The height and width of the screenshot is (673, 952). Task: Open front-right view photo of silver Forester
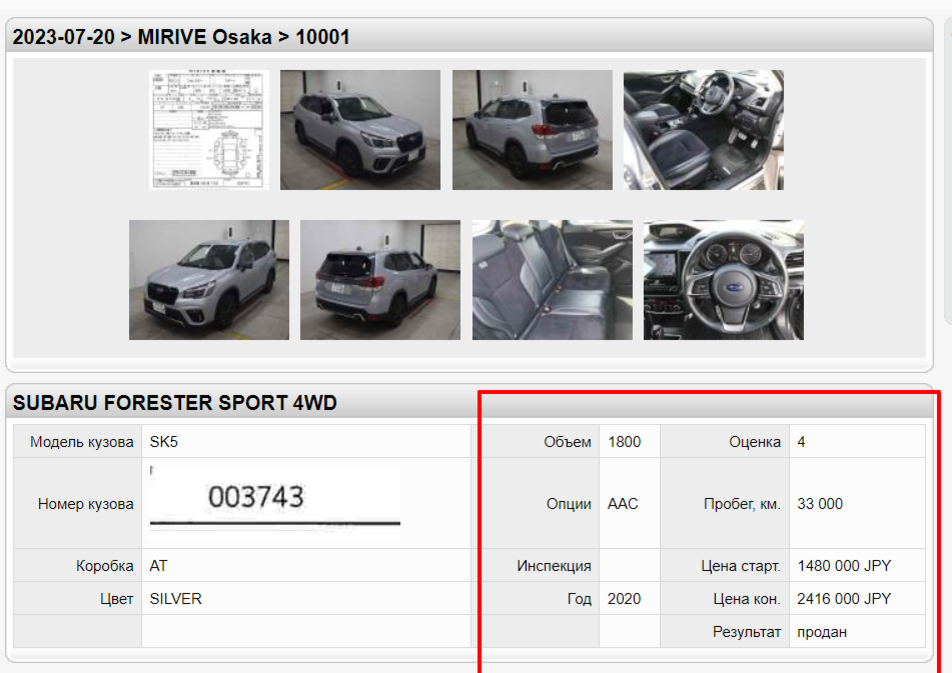pyautogui.click(x=360, y=129)
